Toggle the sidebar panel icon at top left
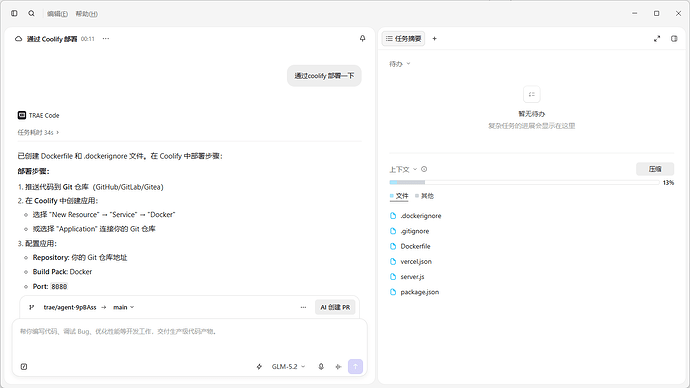Screen dimensions: 690x388 (14, 14)
